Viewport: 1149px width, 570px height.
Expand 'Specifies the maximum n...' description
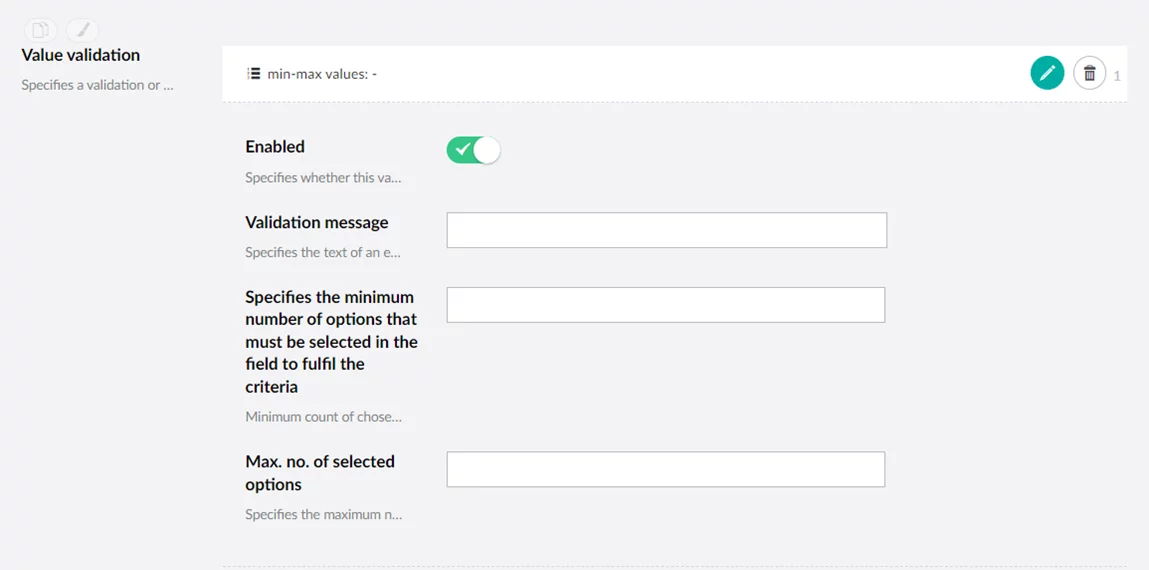(323, 514)
